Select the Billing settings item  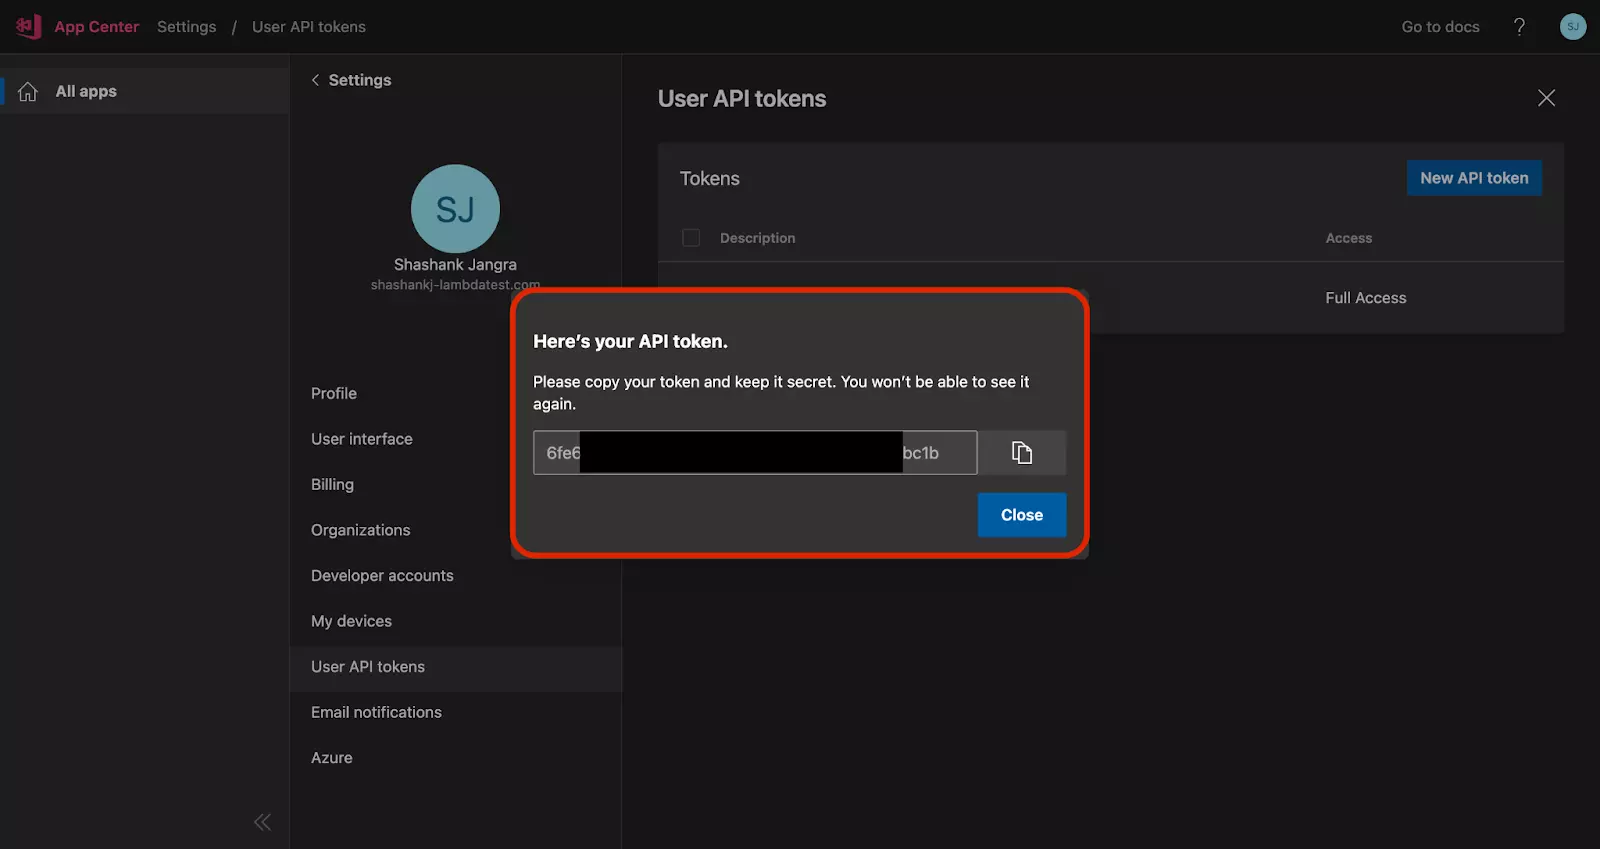(332, 485)
